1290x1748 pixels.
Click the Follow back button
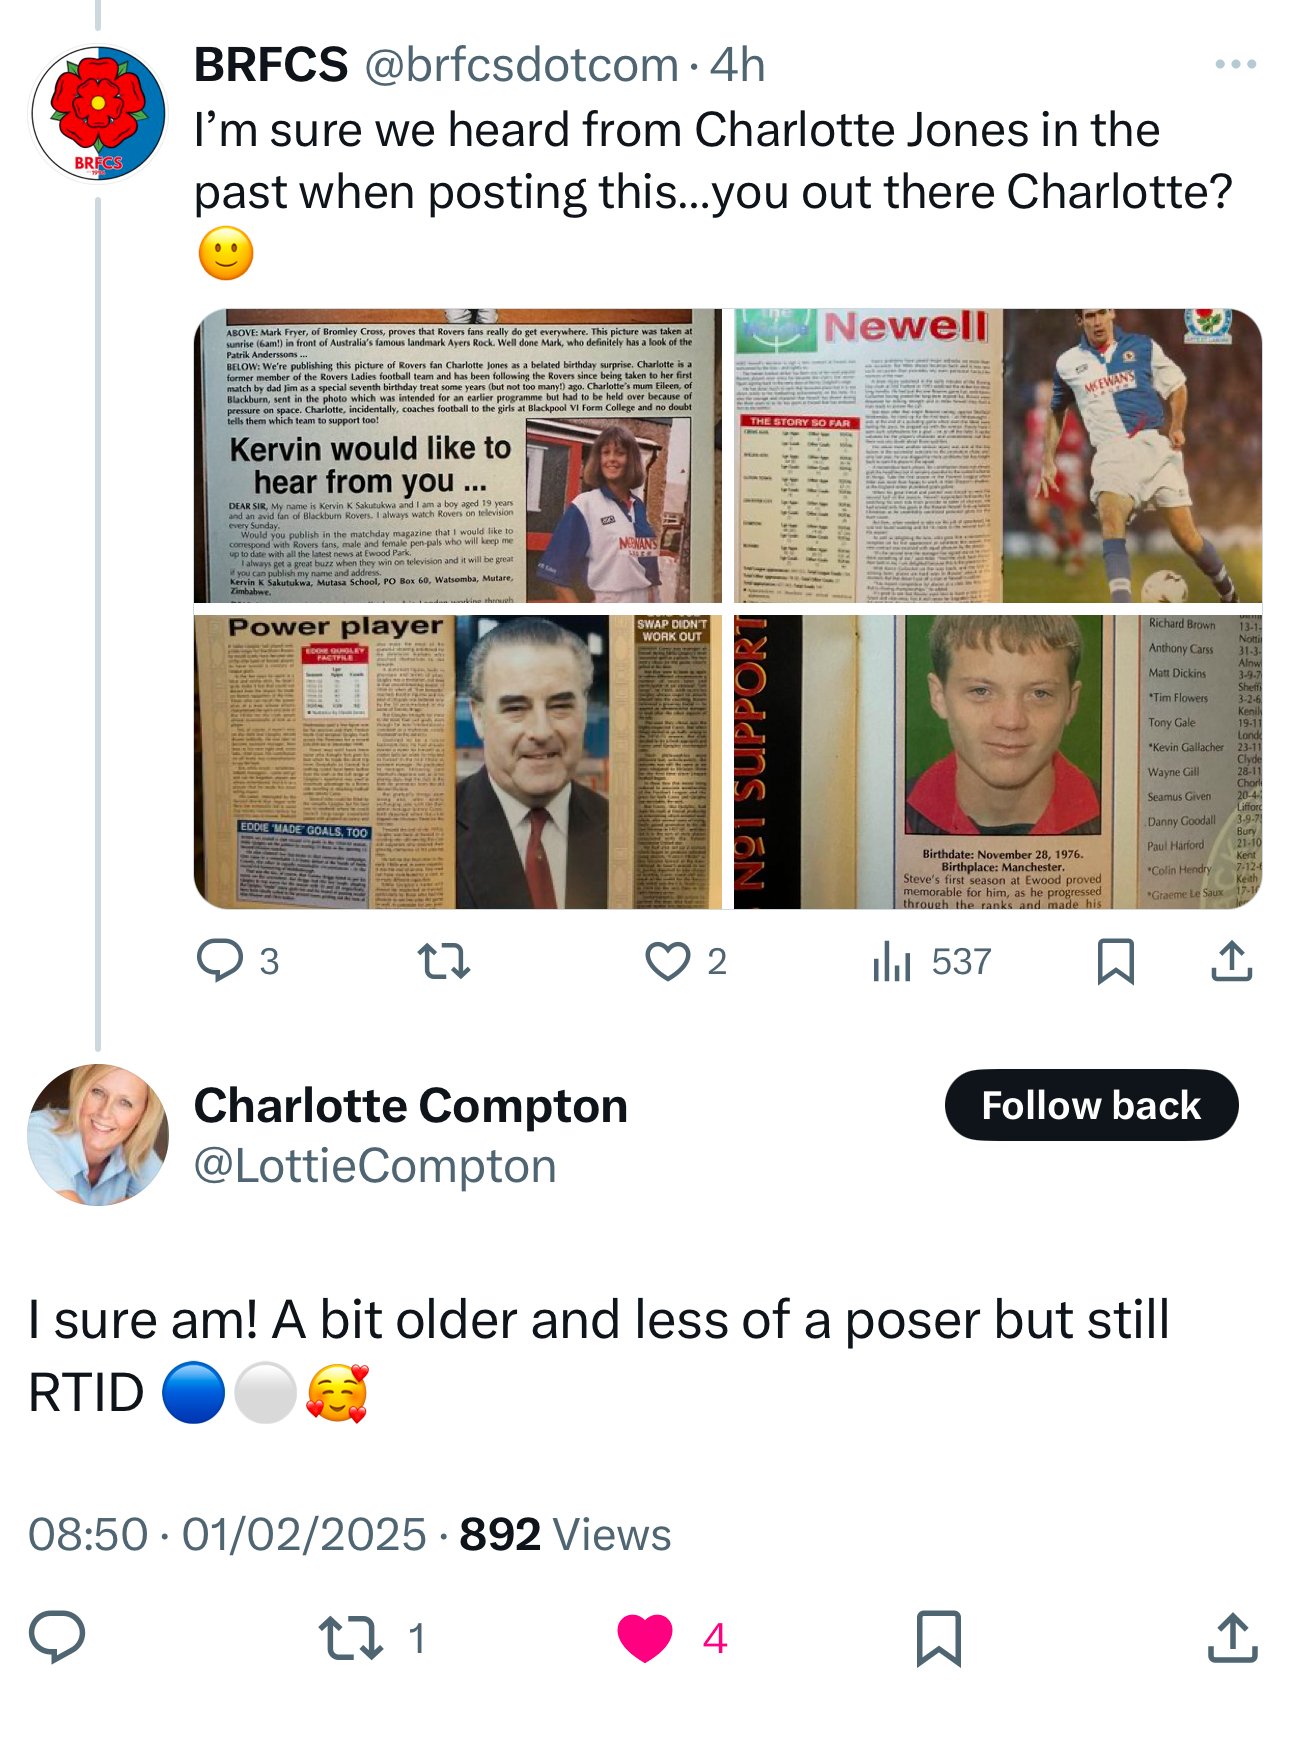coord(1091,1105)
